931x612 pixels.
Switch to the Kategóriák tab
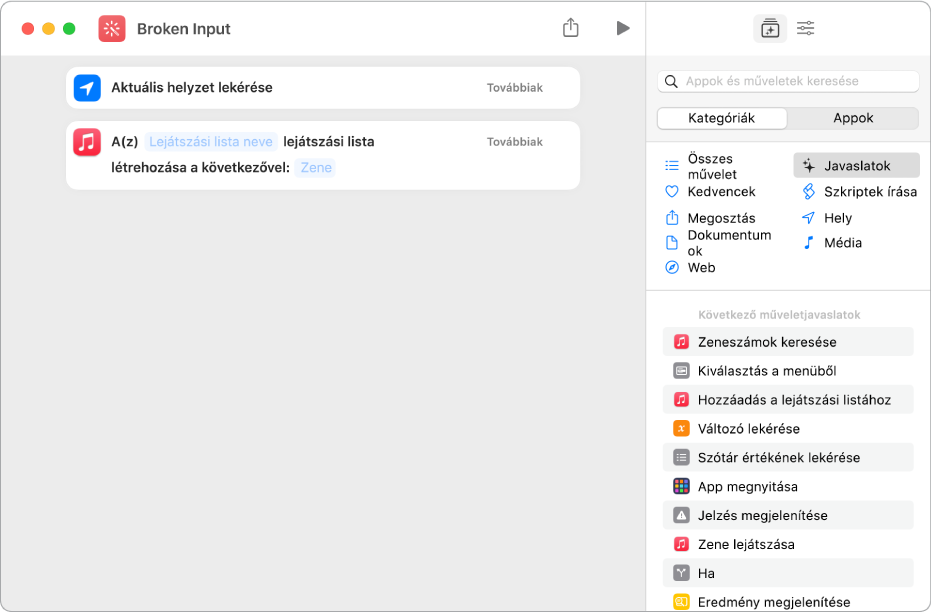point(722,118)
